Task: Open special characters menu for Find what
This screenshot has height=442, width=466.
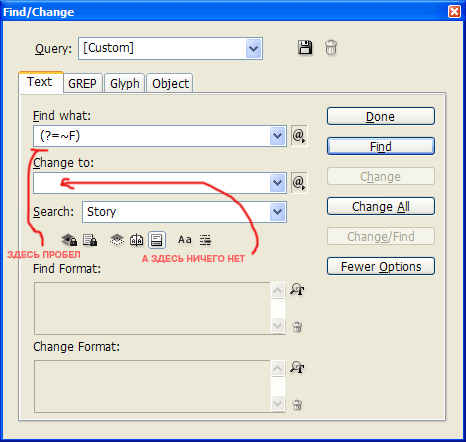Action: (x=299, y=136)
